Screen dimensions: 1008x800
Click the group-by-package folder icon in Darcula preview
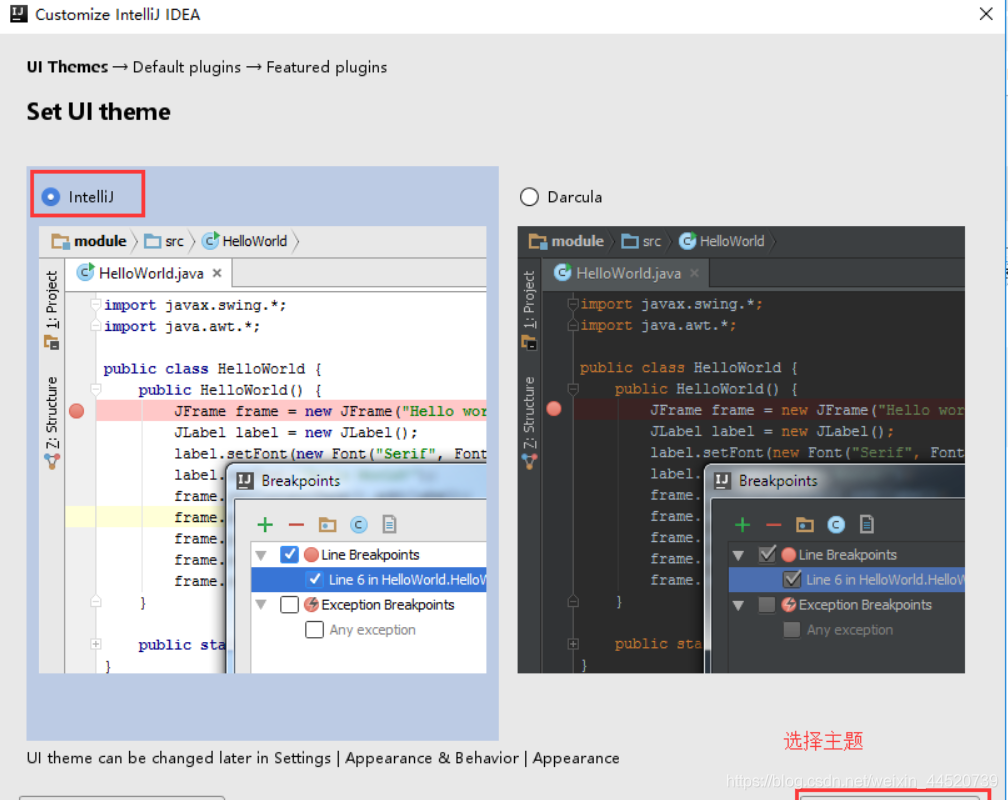click(x=805, y=525)
